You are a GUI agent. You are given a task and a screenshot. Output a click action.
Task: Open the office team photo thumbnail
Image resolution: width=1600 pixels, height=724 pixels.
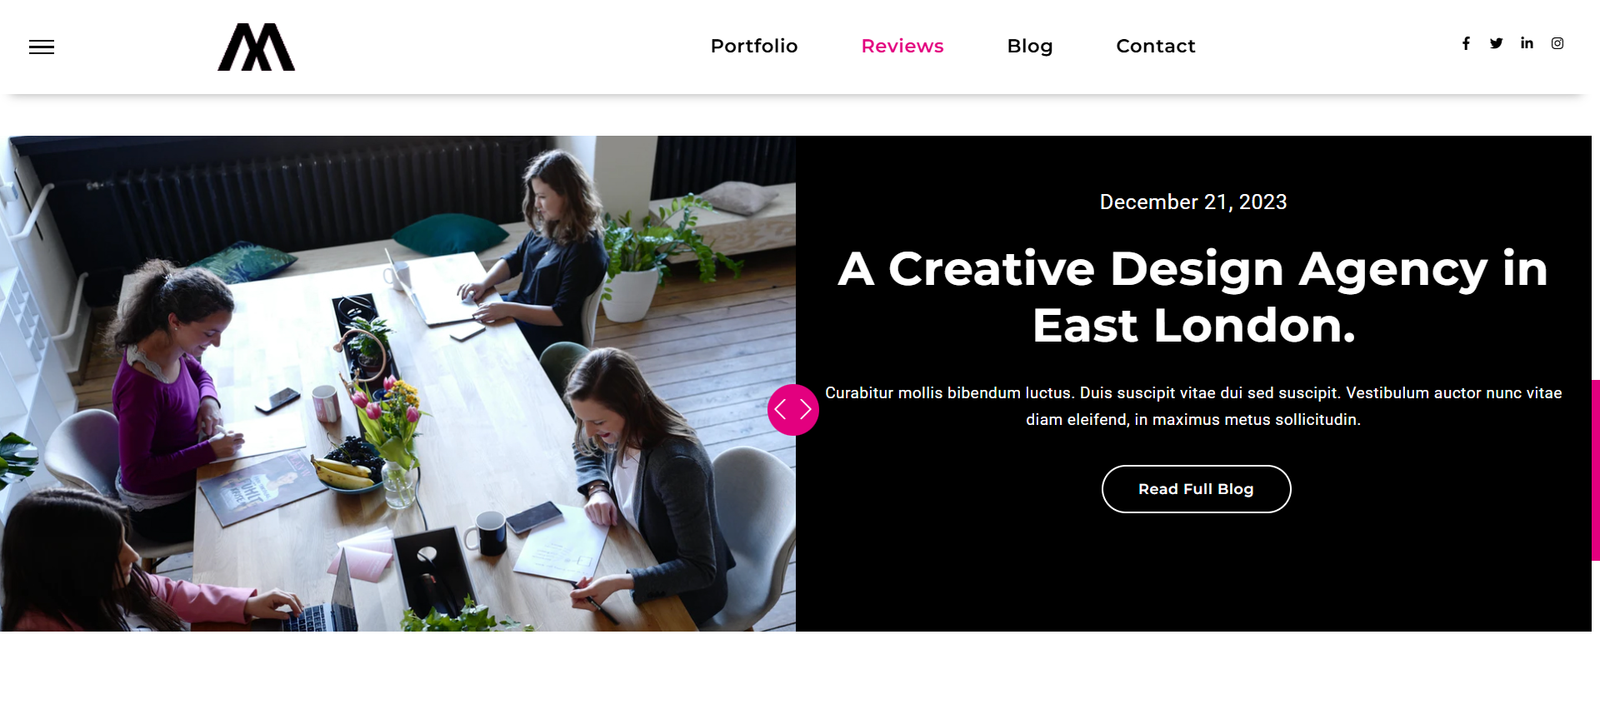tap(398, 383)
